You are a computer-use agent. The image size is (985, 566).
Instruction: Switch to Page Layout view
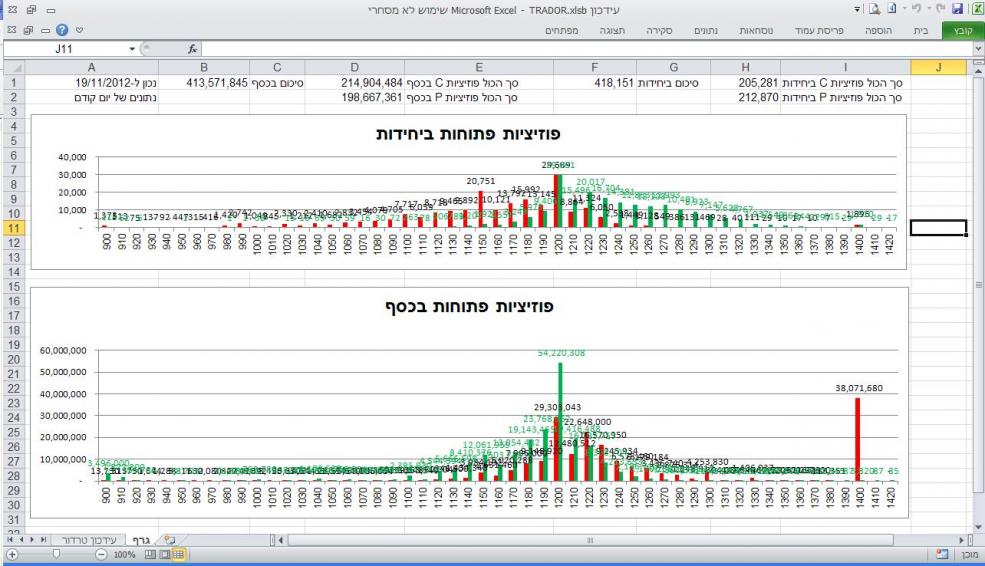[165, 553]
